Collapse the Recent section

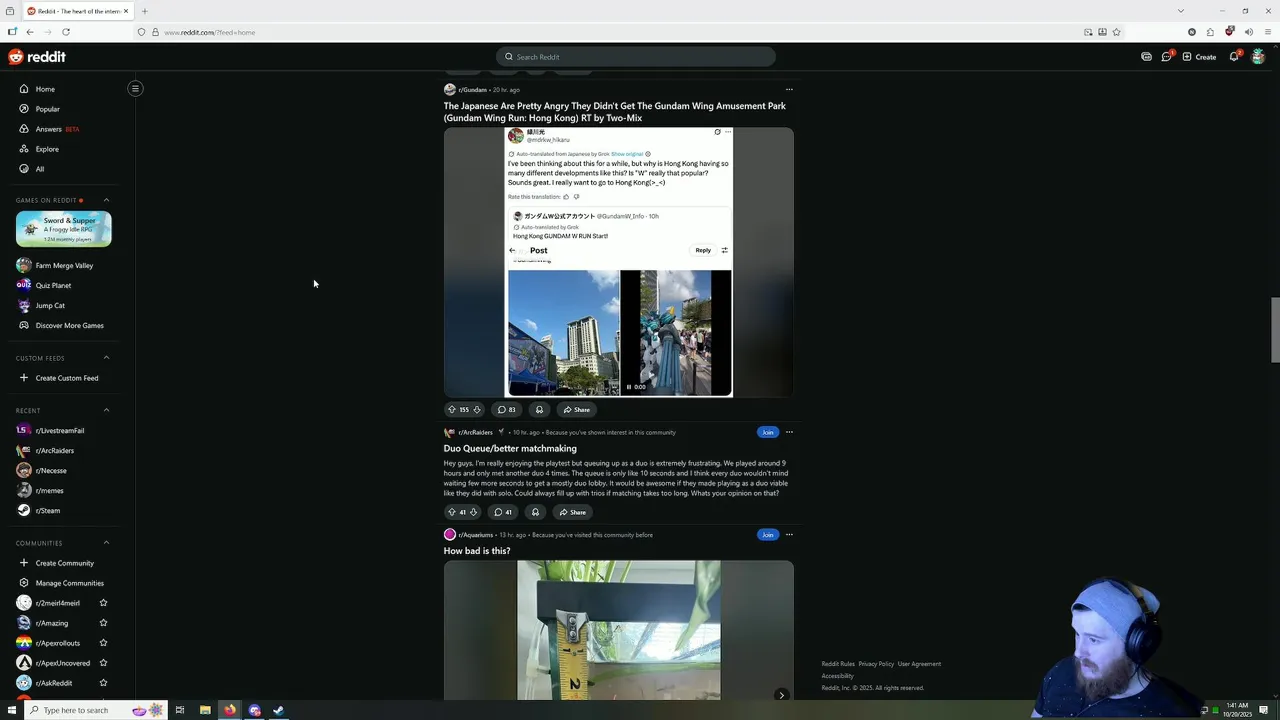(x=106, y=410)
